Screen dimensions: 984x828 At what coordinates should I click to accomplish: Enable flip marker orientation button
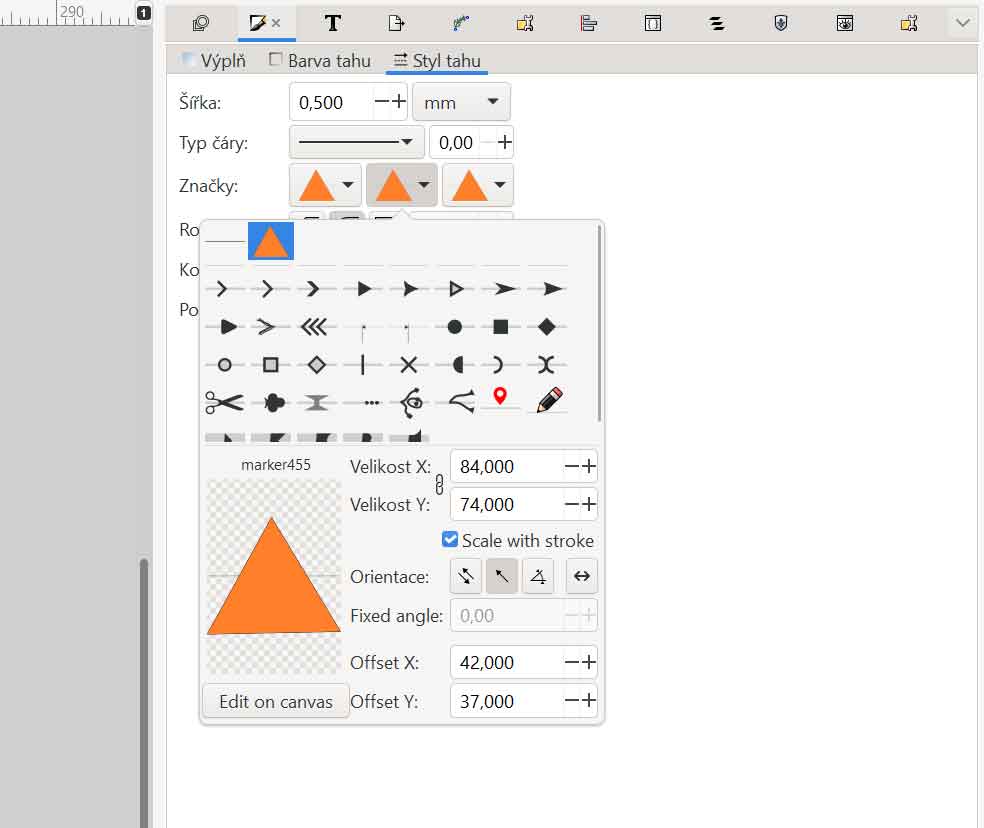click(x=582, y=577)
